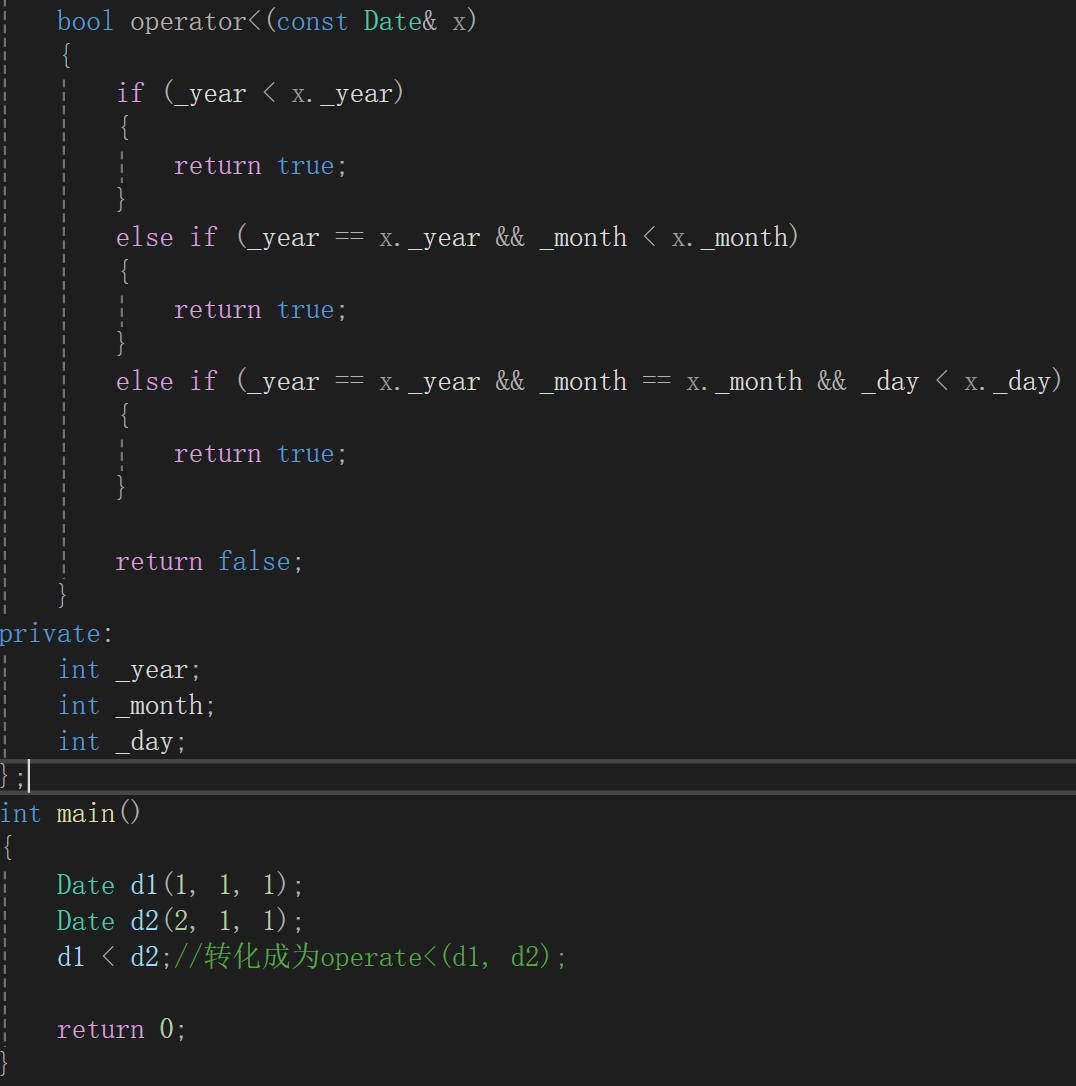Click the 'Date d1(1, 1, 1);' line
The width and height of the screenshot is (1076, 1086).
point(179,885)
